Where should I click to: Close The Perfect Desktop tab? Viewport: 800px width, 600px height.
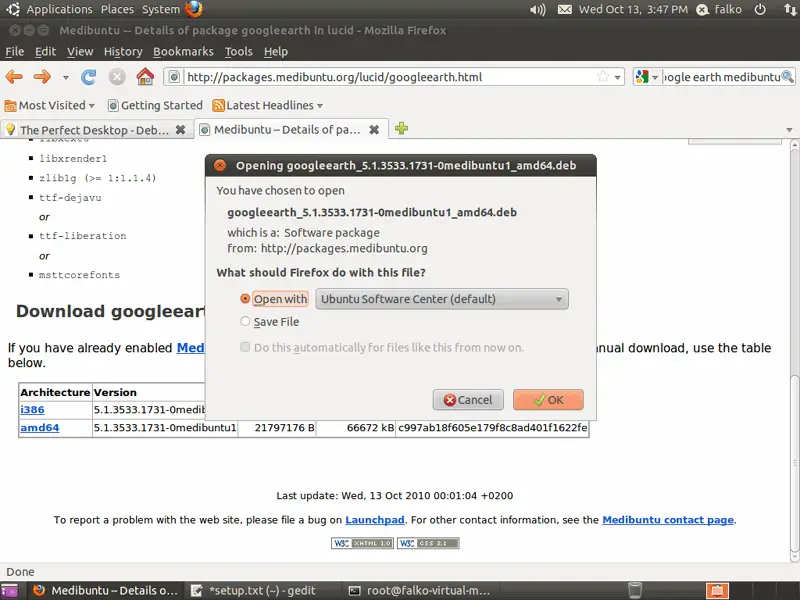coord(180,130)
